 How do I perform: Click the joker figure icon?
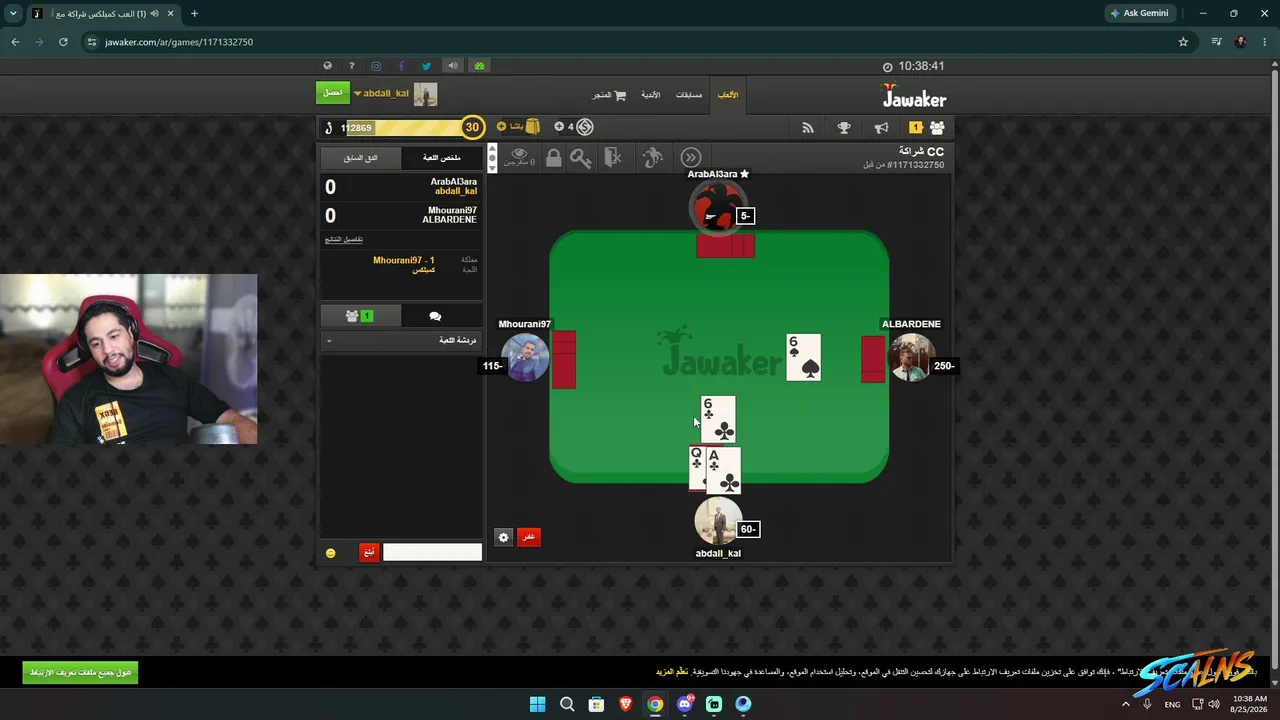click(652, 158)
